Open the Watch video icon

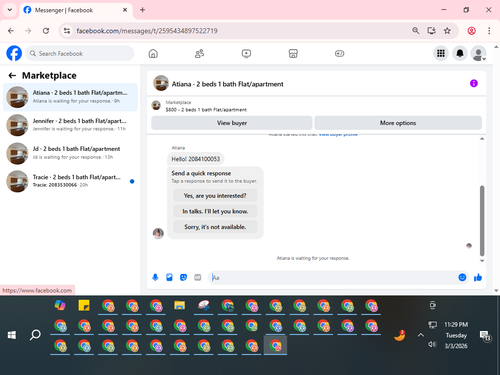pos(246,53)
